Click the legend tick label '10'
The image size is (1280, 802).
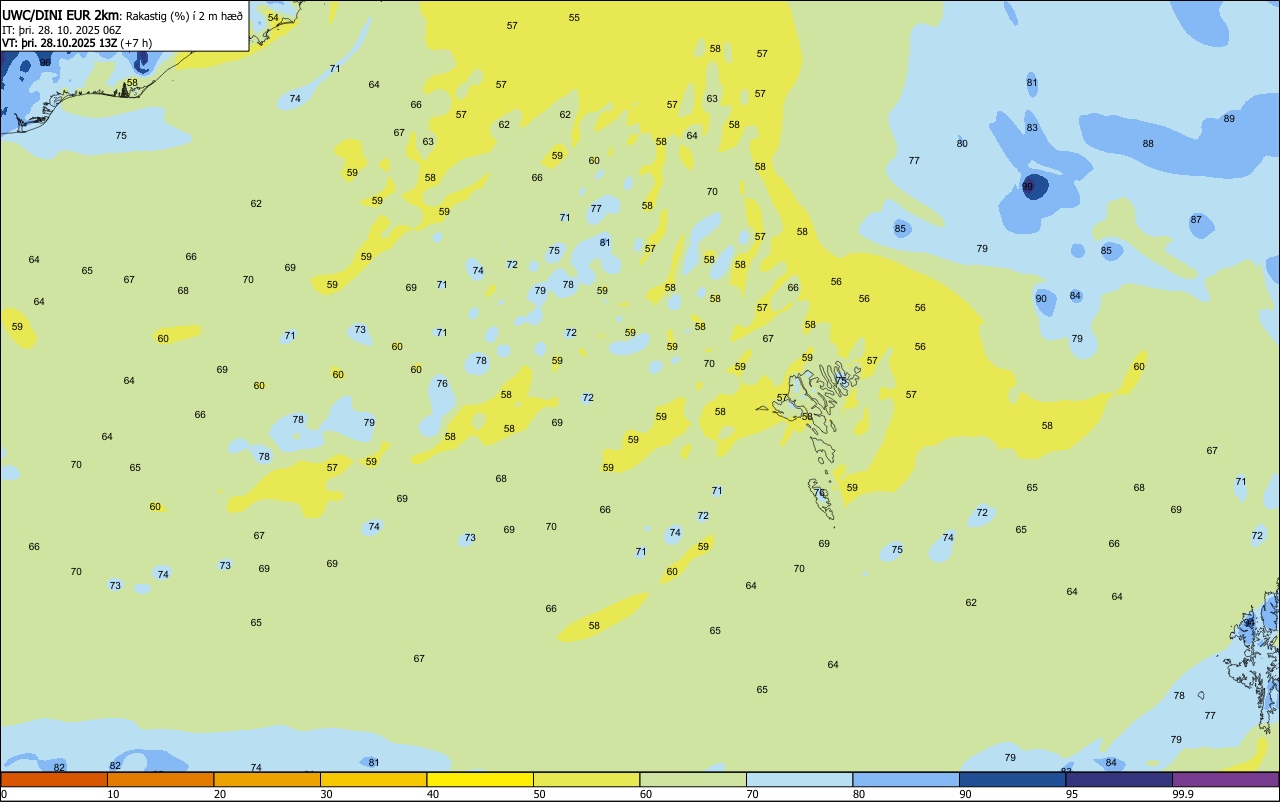(x=113, y=794)
